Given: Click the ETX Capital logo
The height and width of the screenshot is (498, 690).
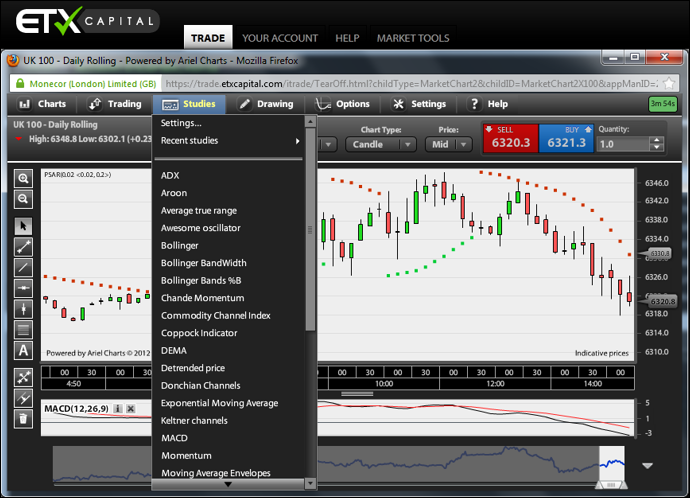Looking at the screenshot, I should [86, 21].
